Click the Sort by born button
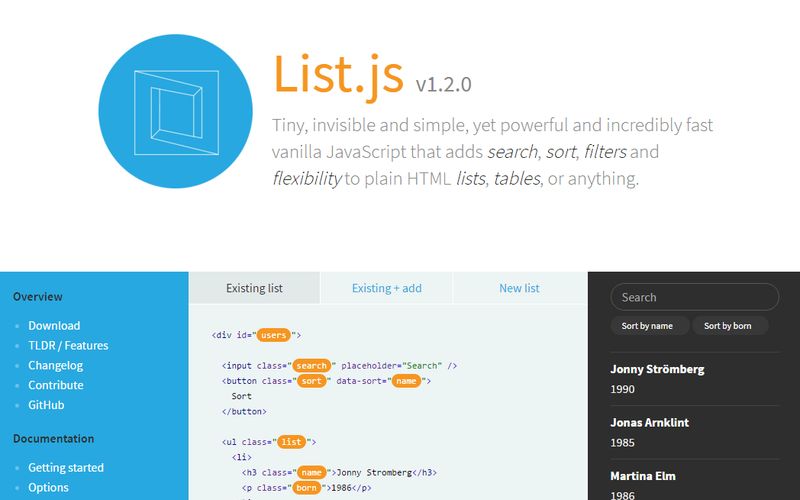 click(728, 326)
